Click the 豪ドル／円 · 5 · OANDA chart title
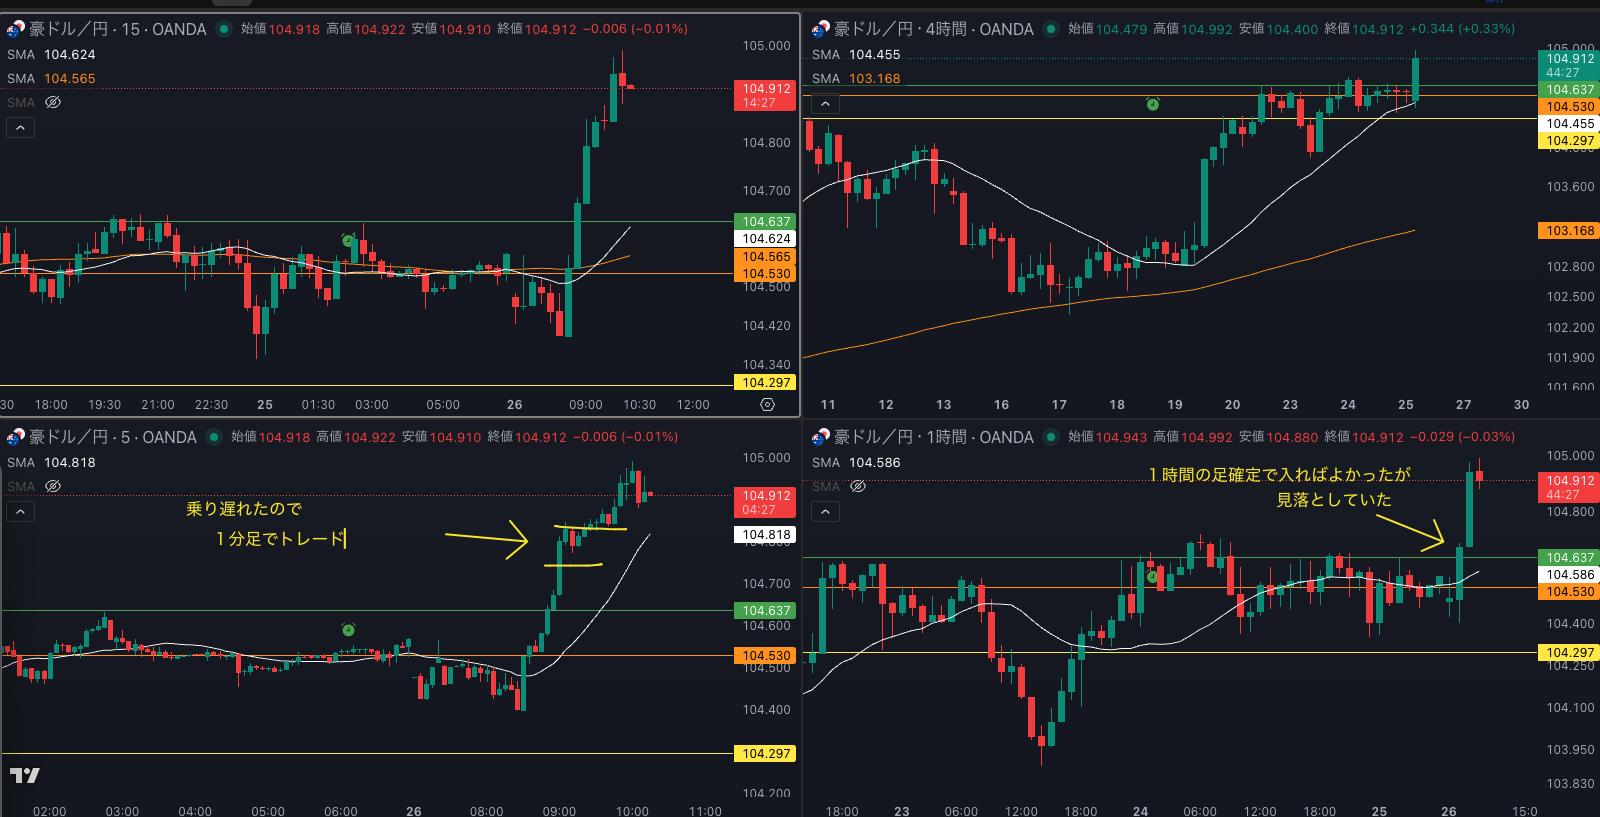 click(113, 437)
